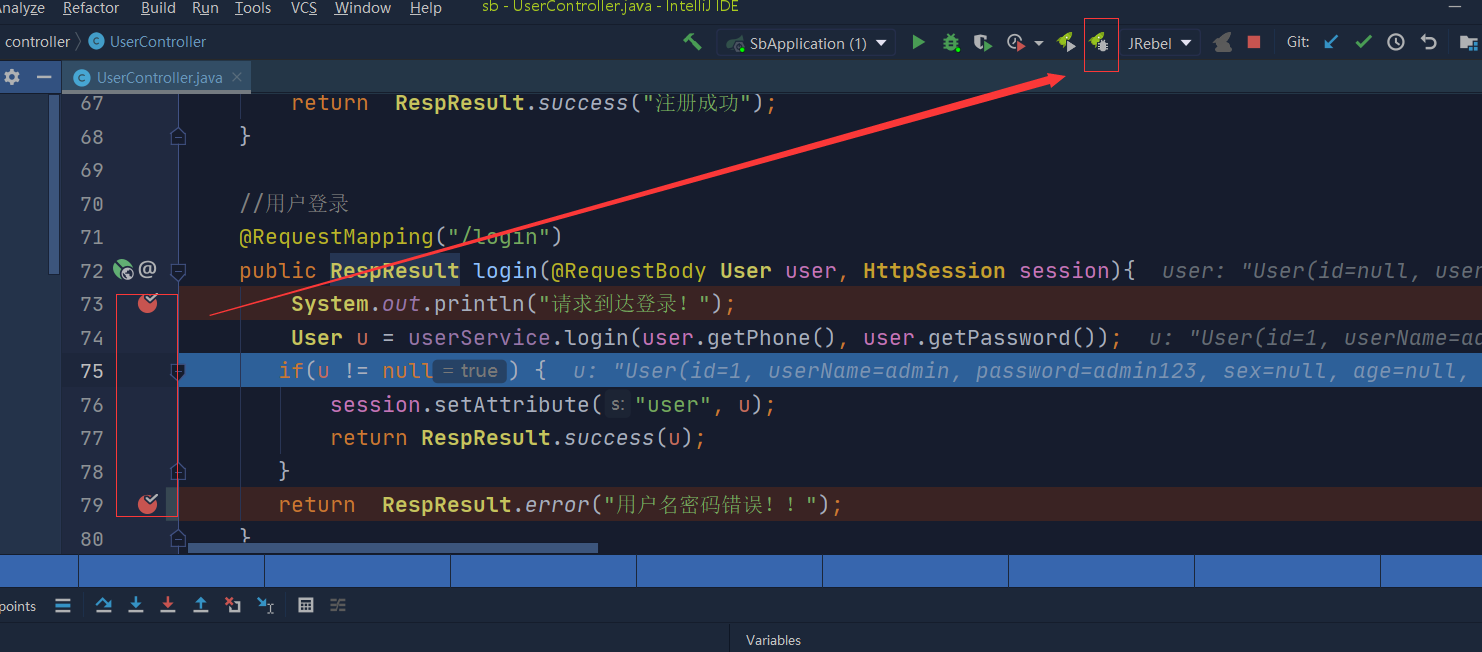Click the request mapping gutter icon on line 72

click(123, 269)
